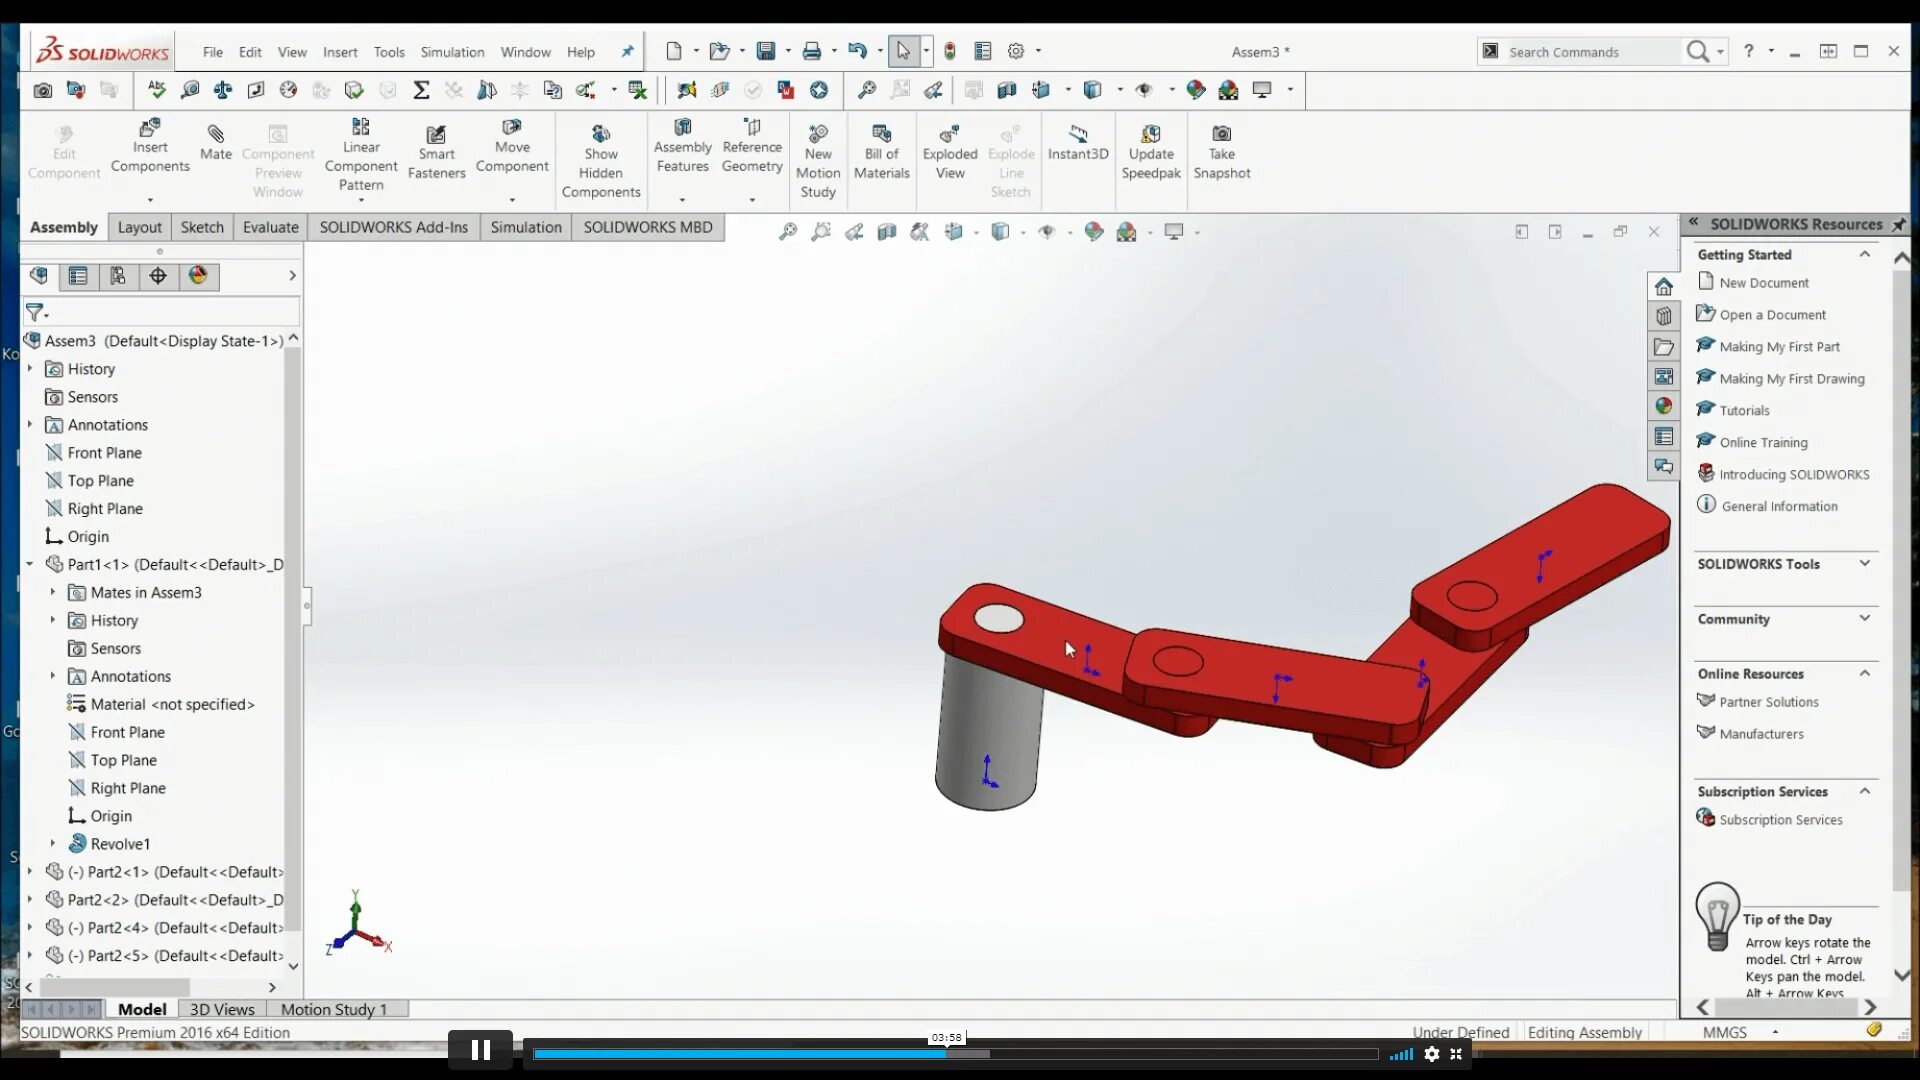Click the Making My First Part link
The width and height of the screenshot is (1920, 1080).
pyautogui.click(x=1779, y=347)
